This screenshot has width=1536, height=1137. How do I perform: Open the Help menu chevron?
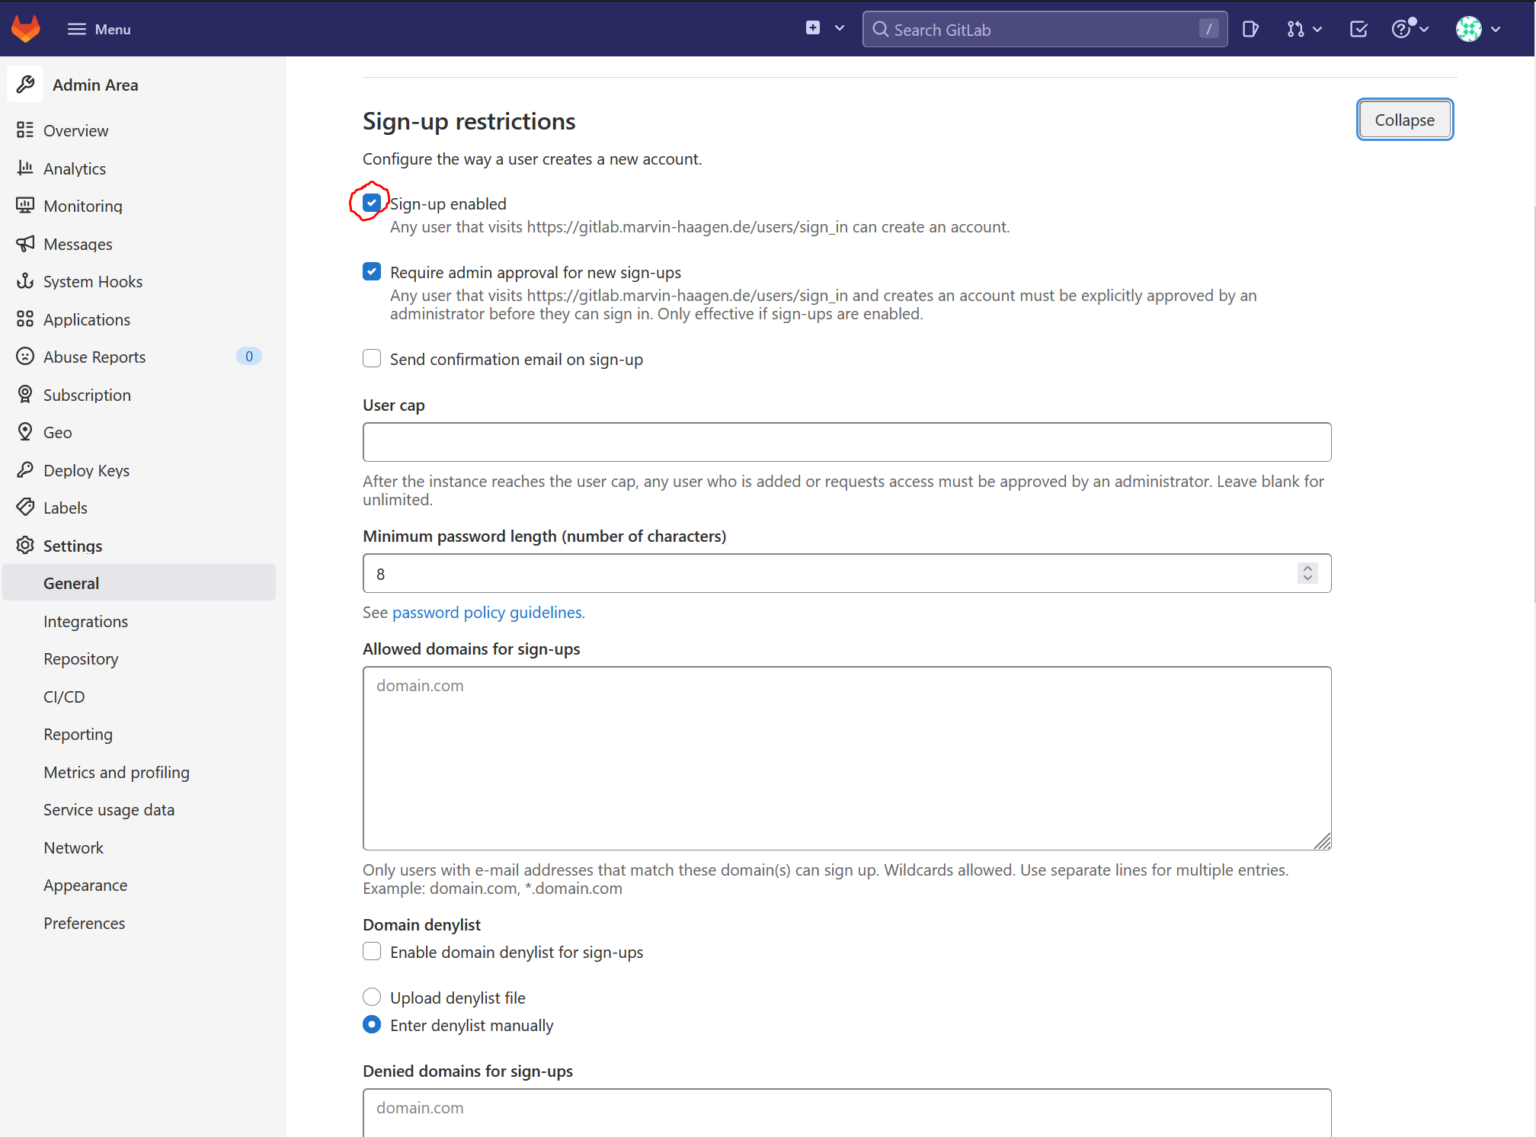click(x=1424, y=29)
